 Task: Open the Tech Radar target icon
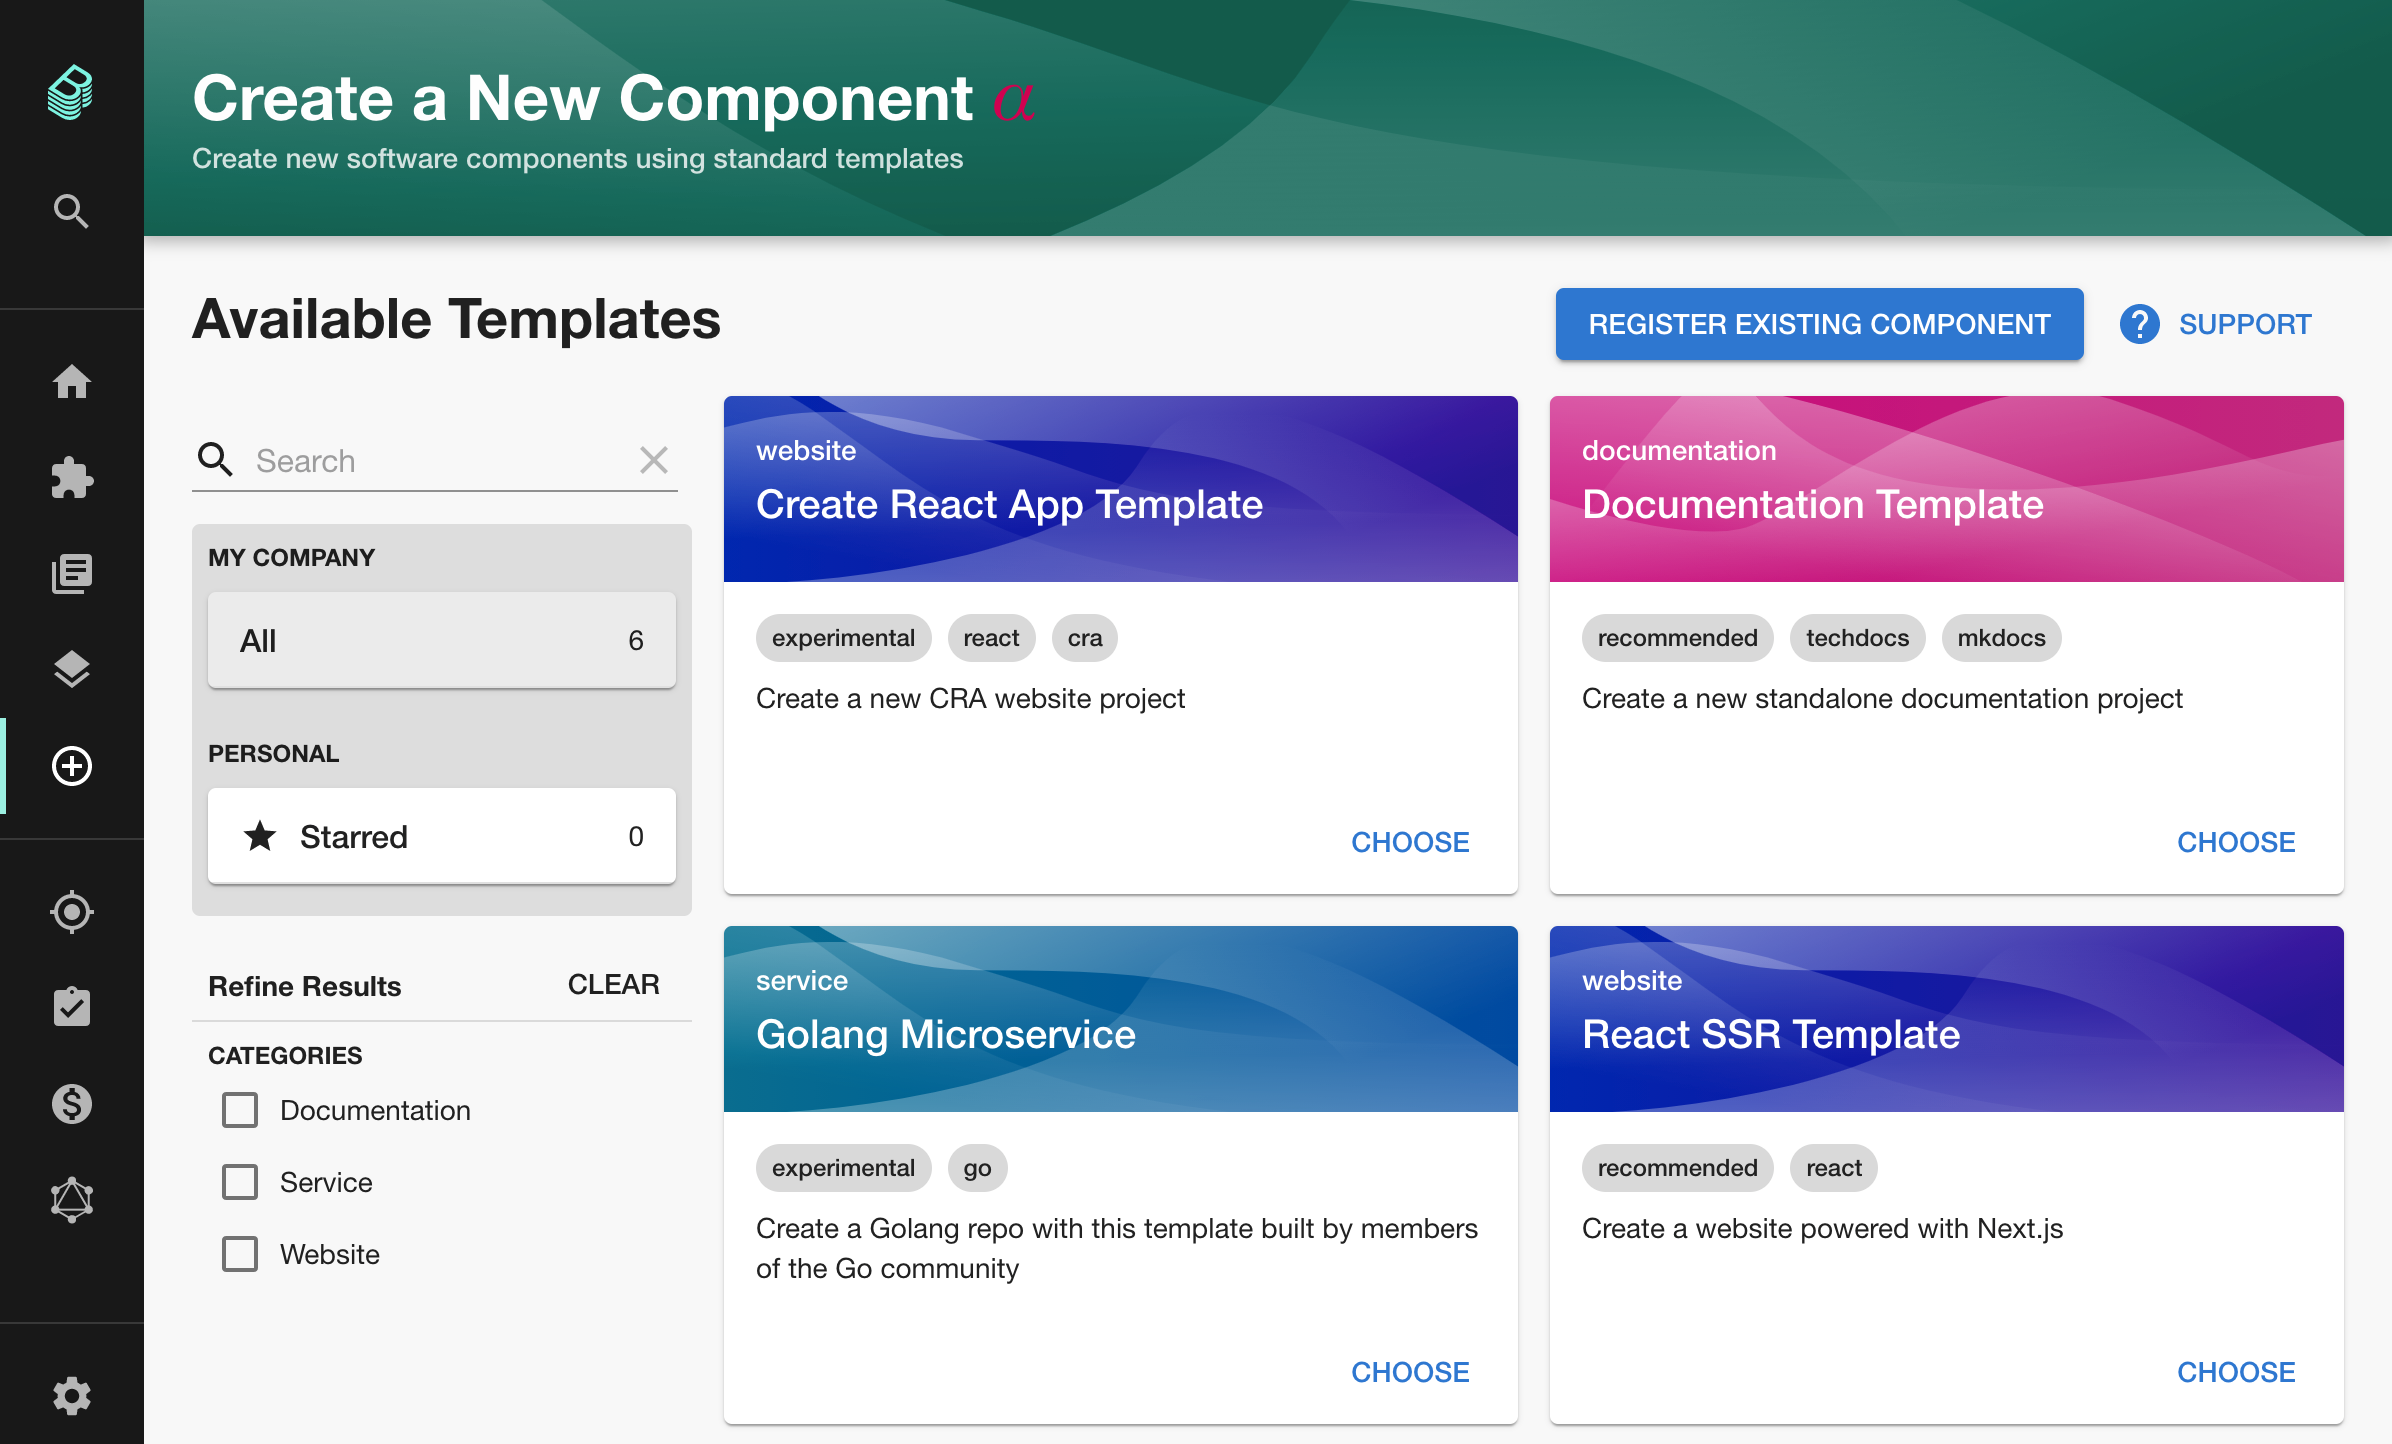point(71,911)
